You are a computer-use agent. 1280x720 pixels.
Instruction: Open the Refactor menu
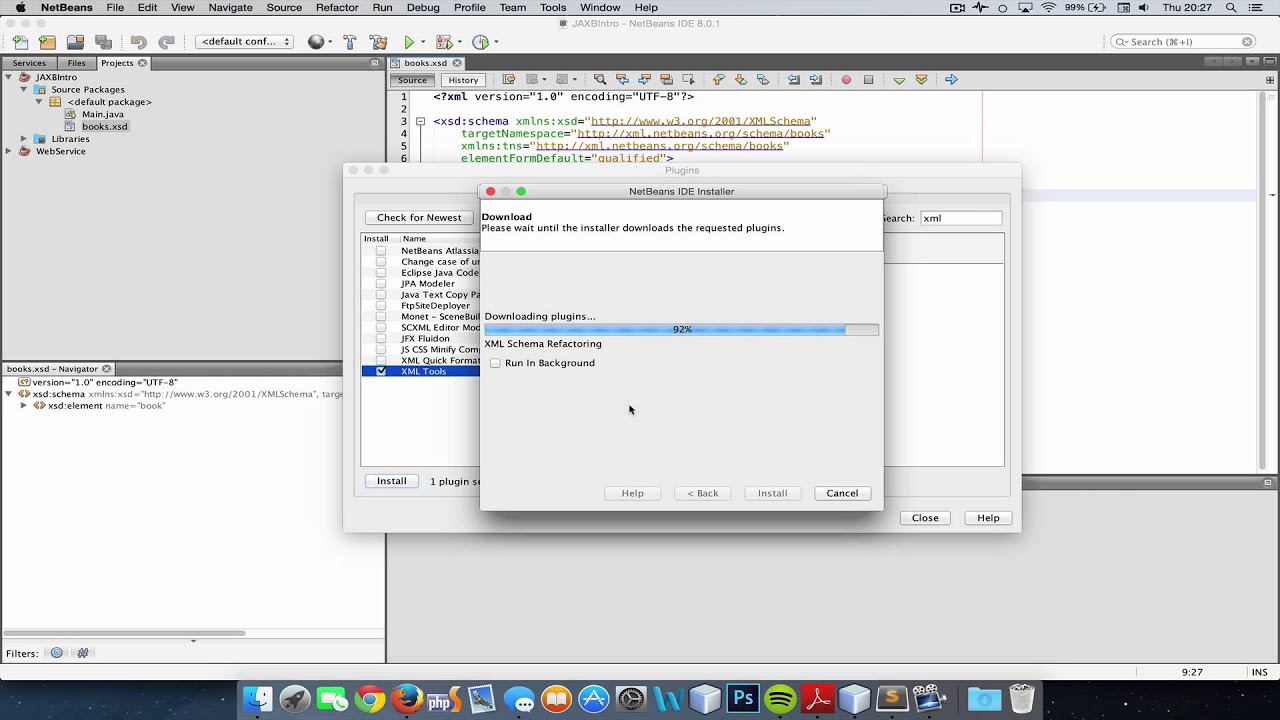337,7
